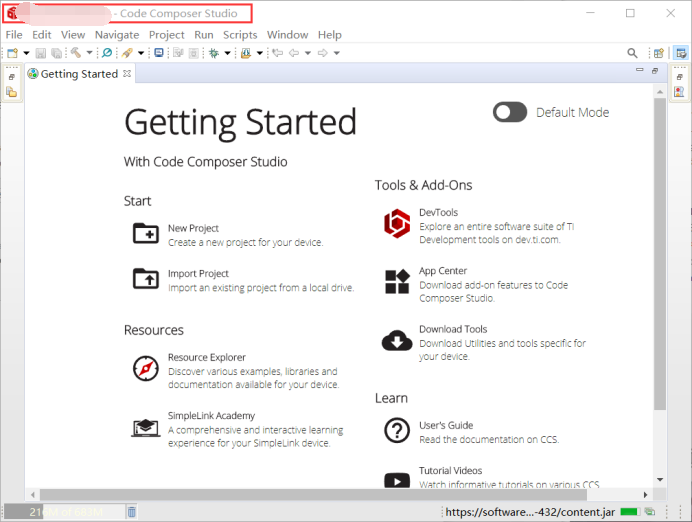Open the Window menu
Viewport: 692px width, 522px height.
287,35
